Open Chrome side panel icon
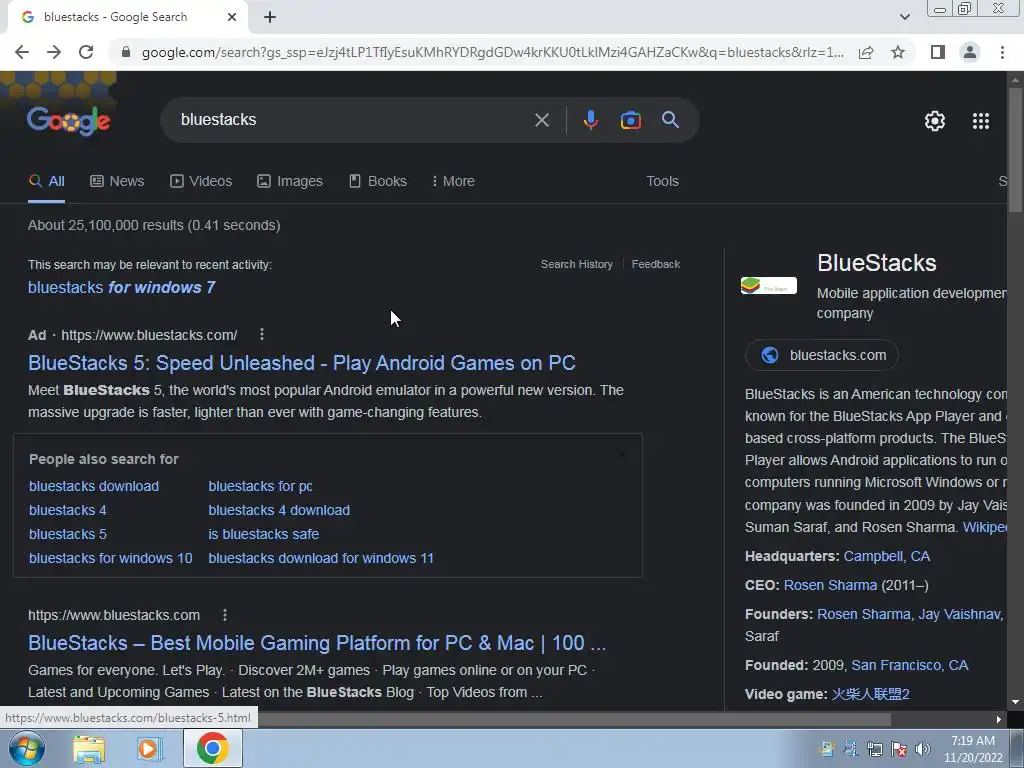 (x=938, y=52)
